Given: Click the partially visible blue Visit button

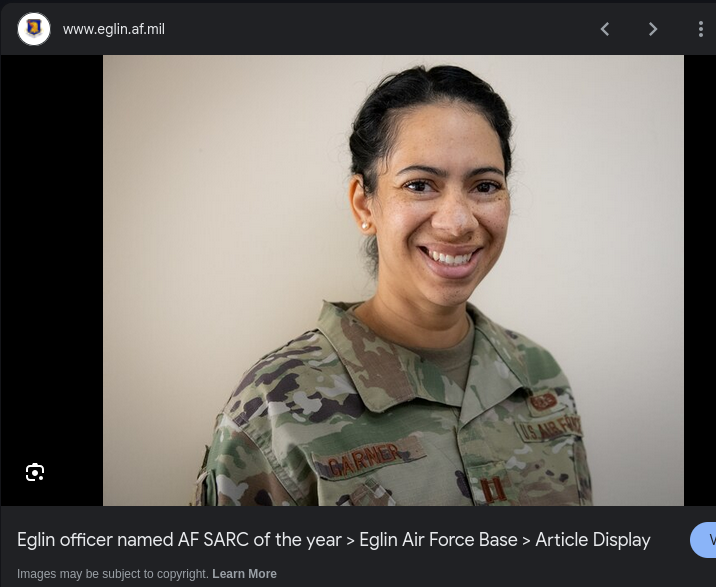Looking at the screenshot, I should tap(703, 540).
